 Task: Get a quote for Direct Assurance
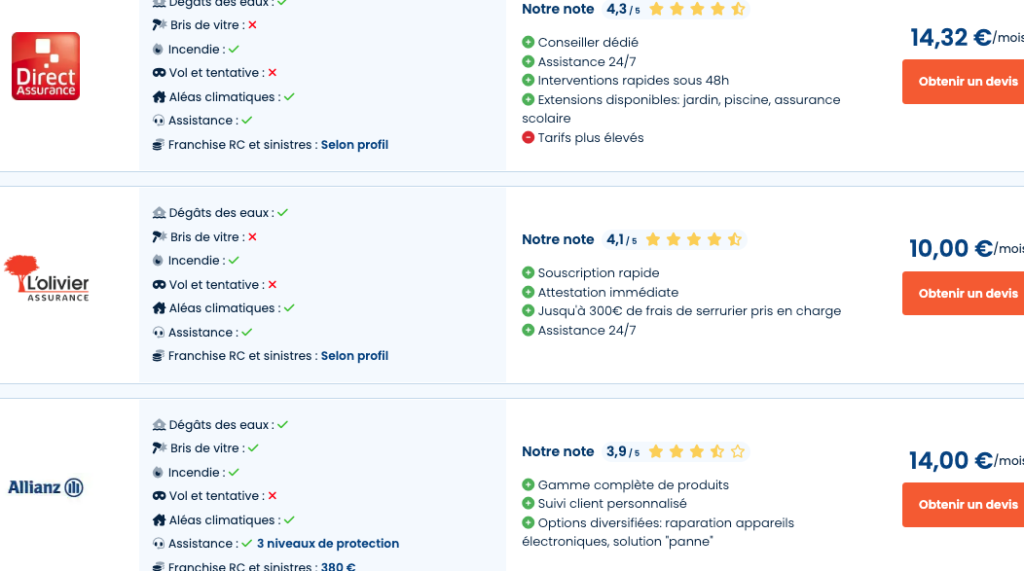[965, 82]
